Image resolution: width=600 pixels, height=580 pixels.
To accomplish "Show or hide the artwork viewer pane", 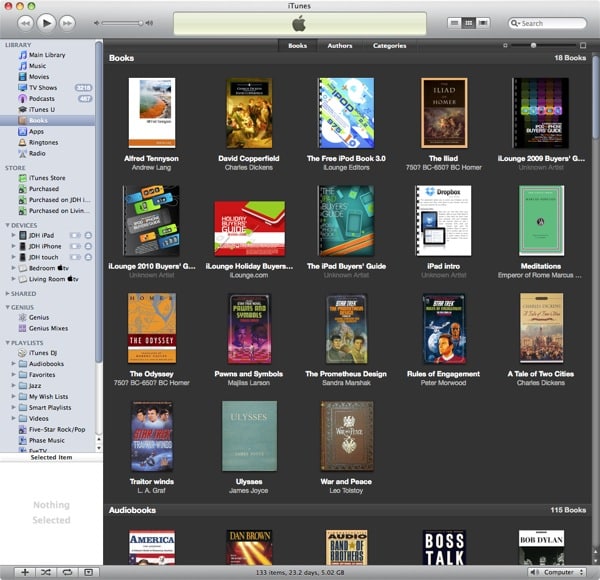I will click(x=89, y=572).
